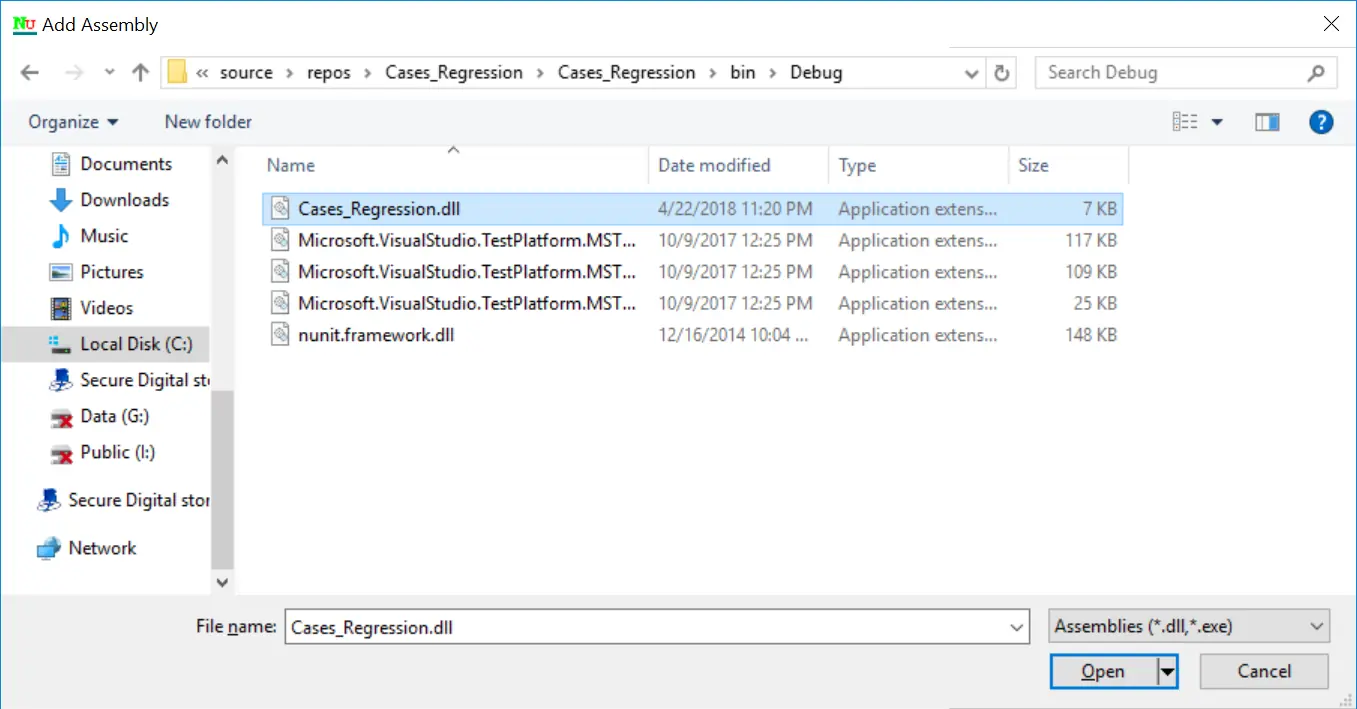The image size is (1357, 709).
Task: Click the Back navigation arrow
Action: (x=29, y=72)
